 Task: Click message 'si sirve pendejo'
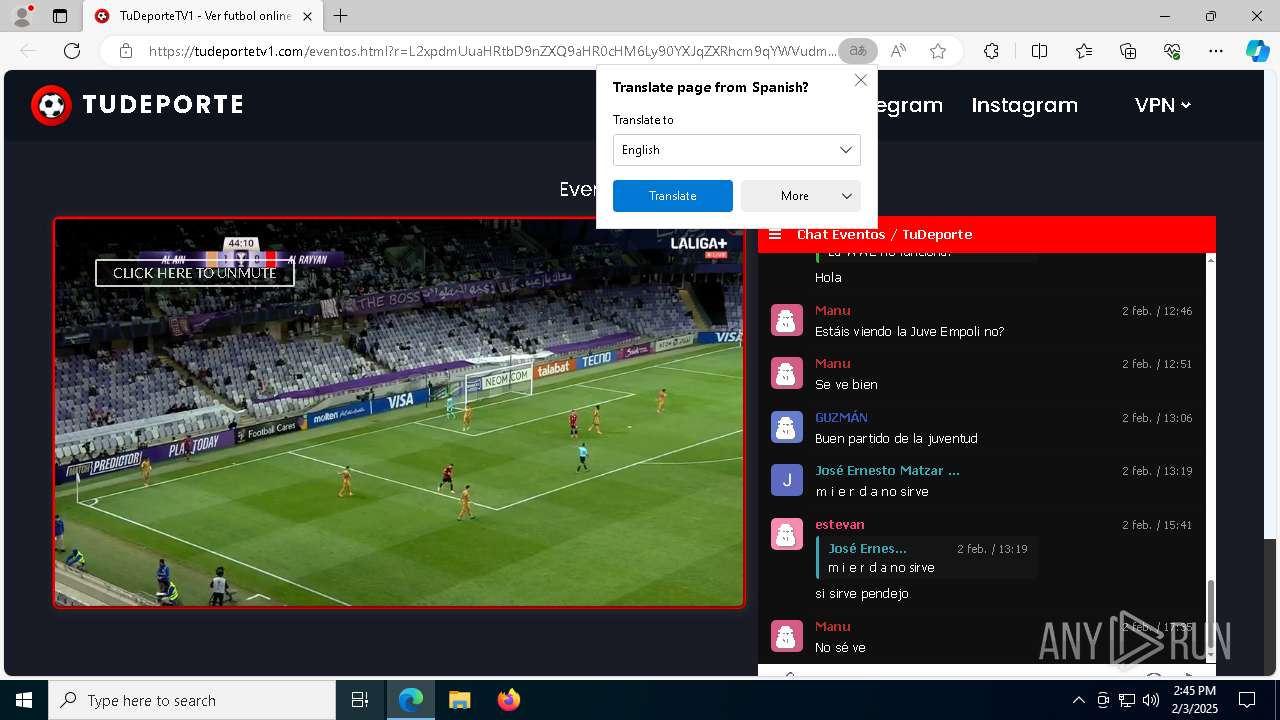[861, 593]
